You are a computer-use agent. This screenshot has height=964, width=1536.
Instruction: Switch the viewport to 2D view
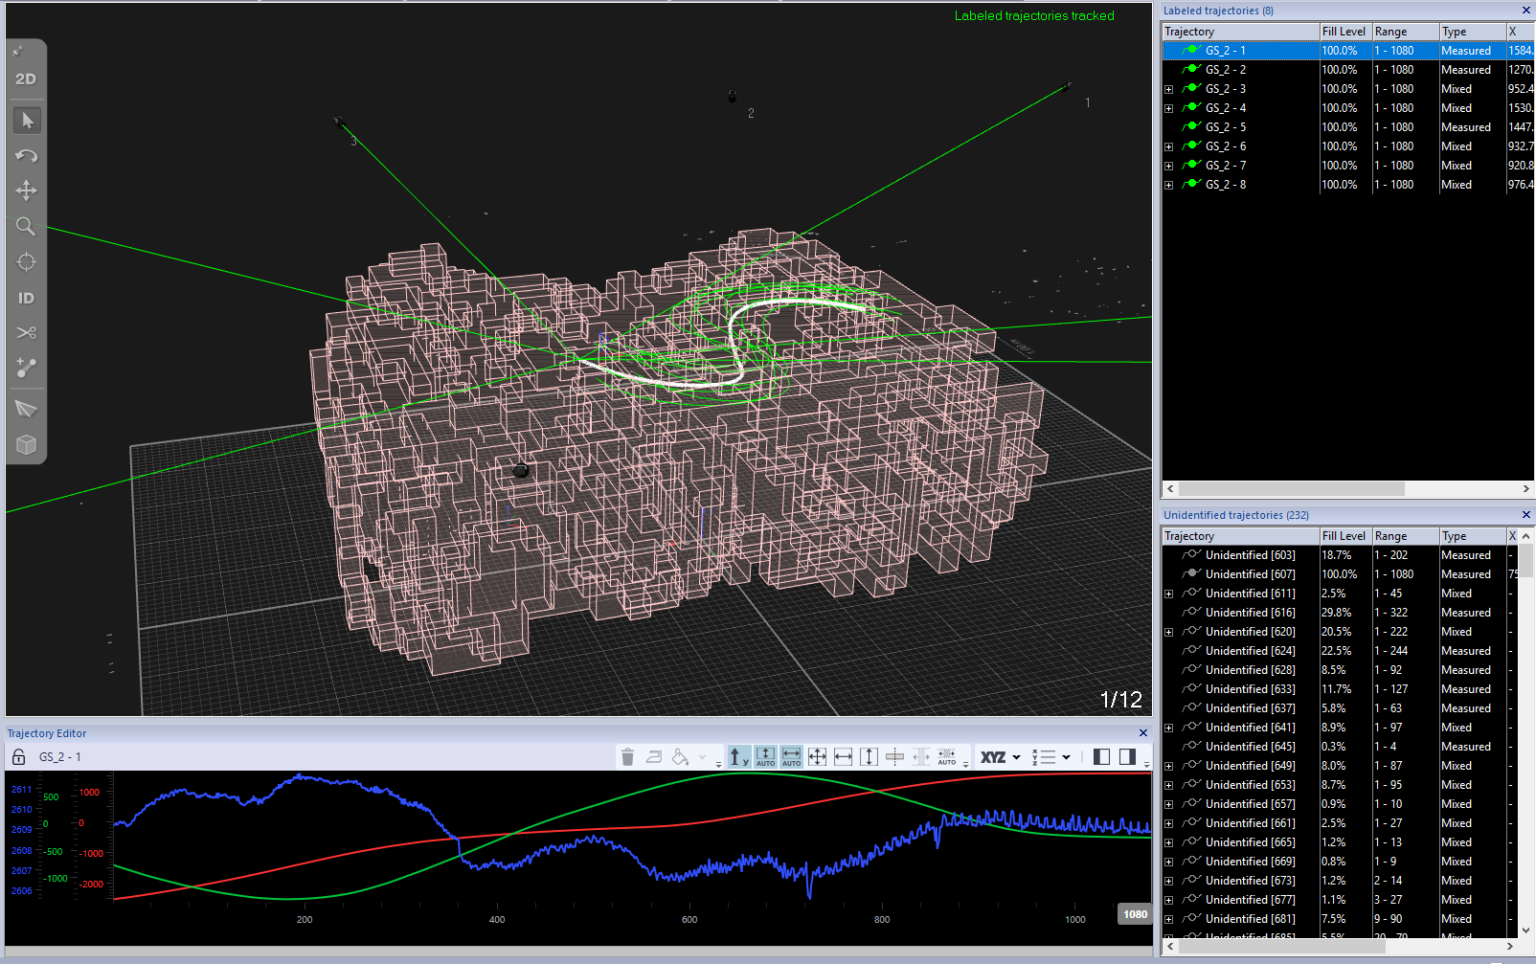click(26, 79)
